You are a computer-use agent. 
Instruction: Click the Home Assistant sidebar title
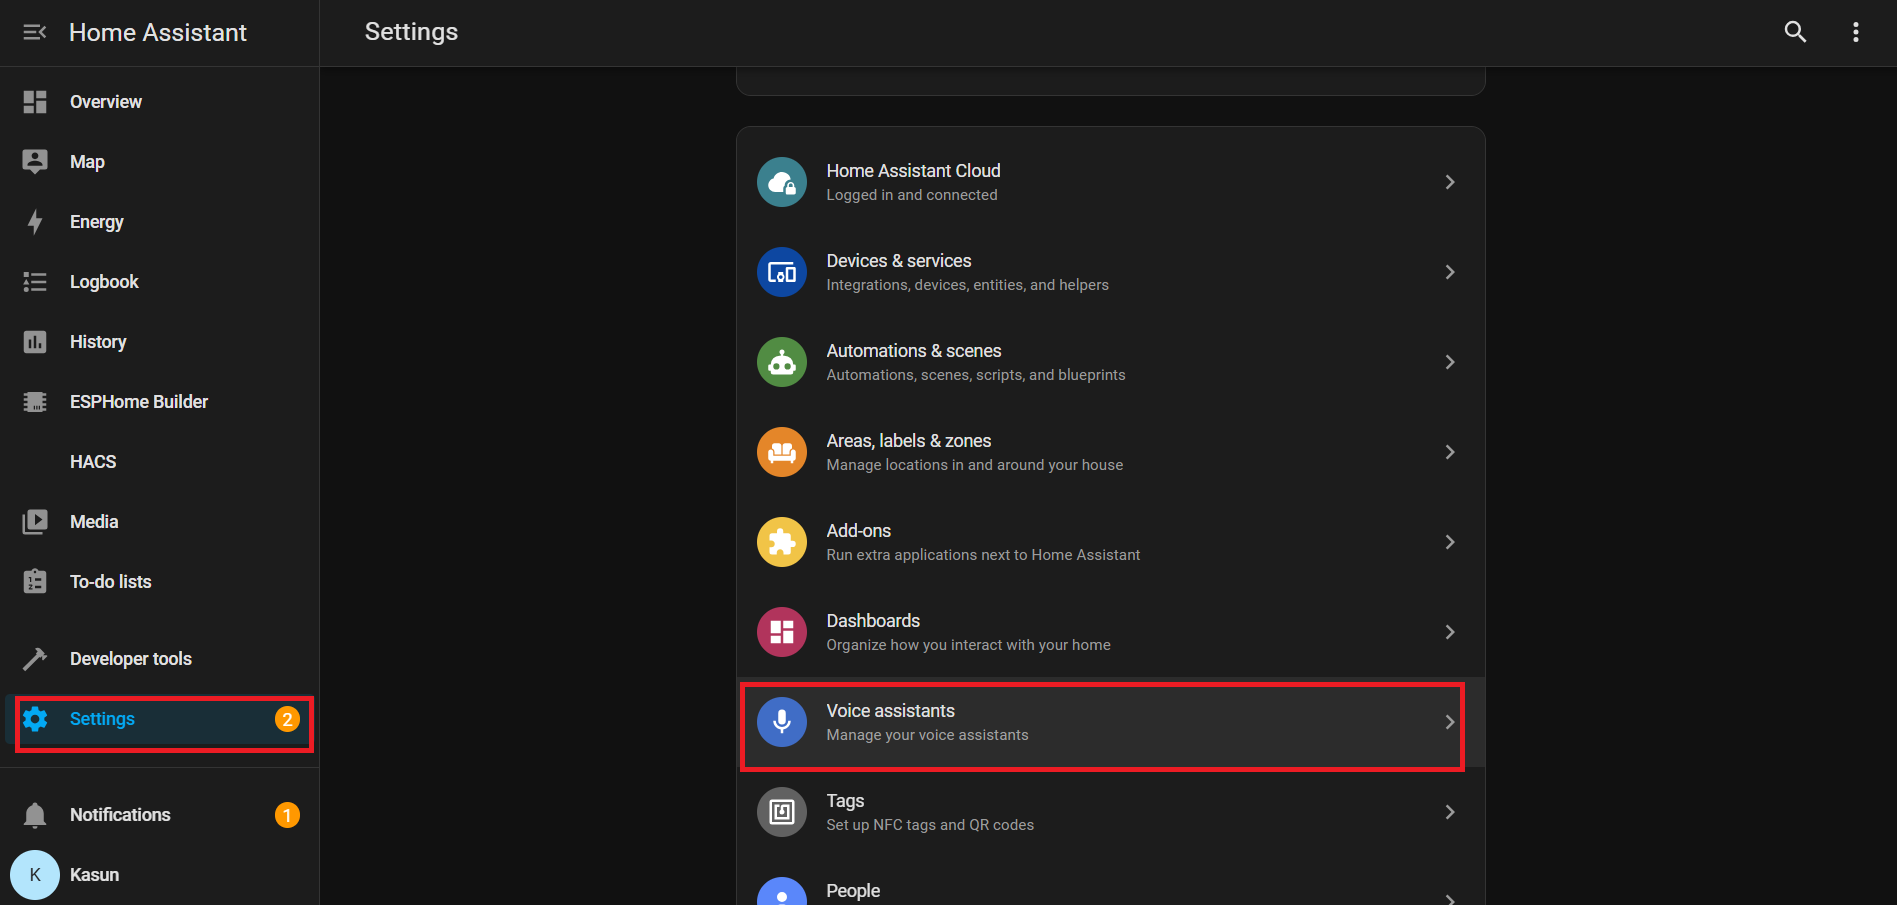tap(158, 33)
